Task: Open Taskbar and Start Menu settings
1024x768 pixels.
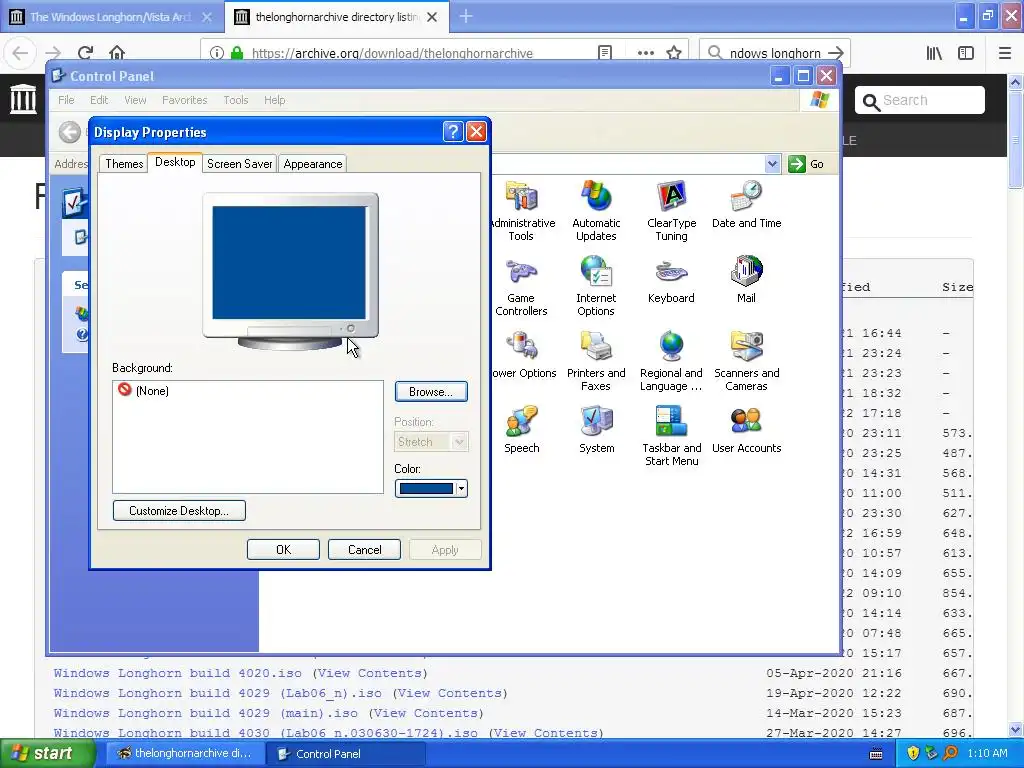Action: click(671, 436)
